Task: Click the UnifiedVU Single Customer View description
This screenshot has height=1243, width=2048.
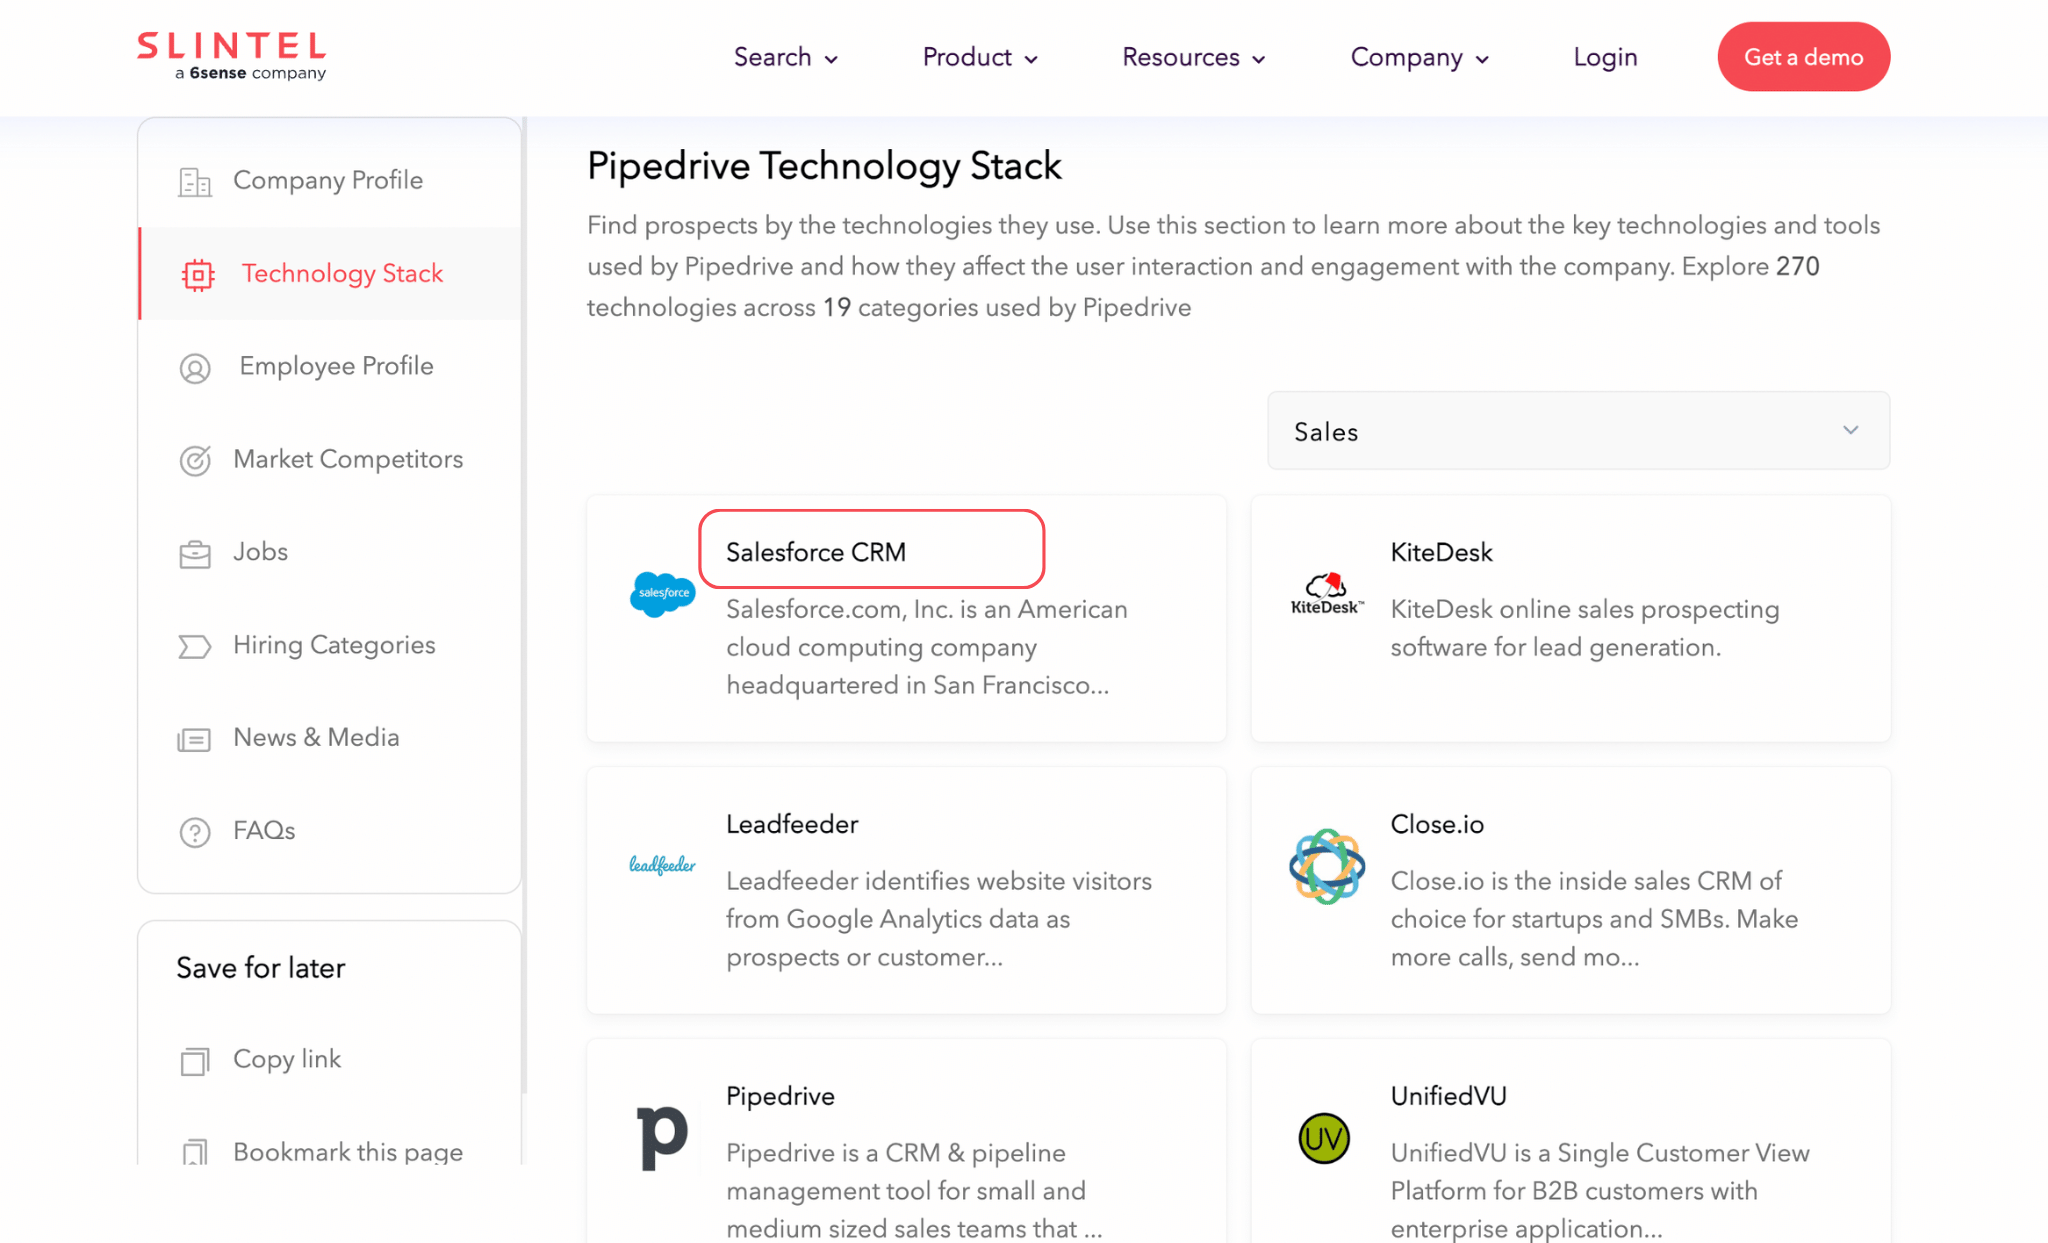Action: pos(1600,1190)
